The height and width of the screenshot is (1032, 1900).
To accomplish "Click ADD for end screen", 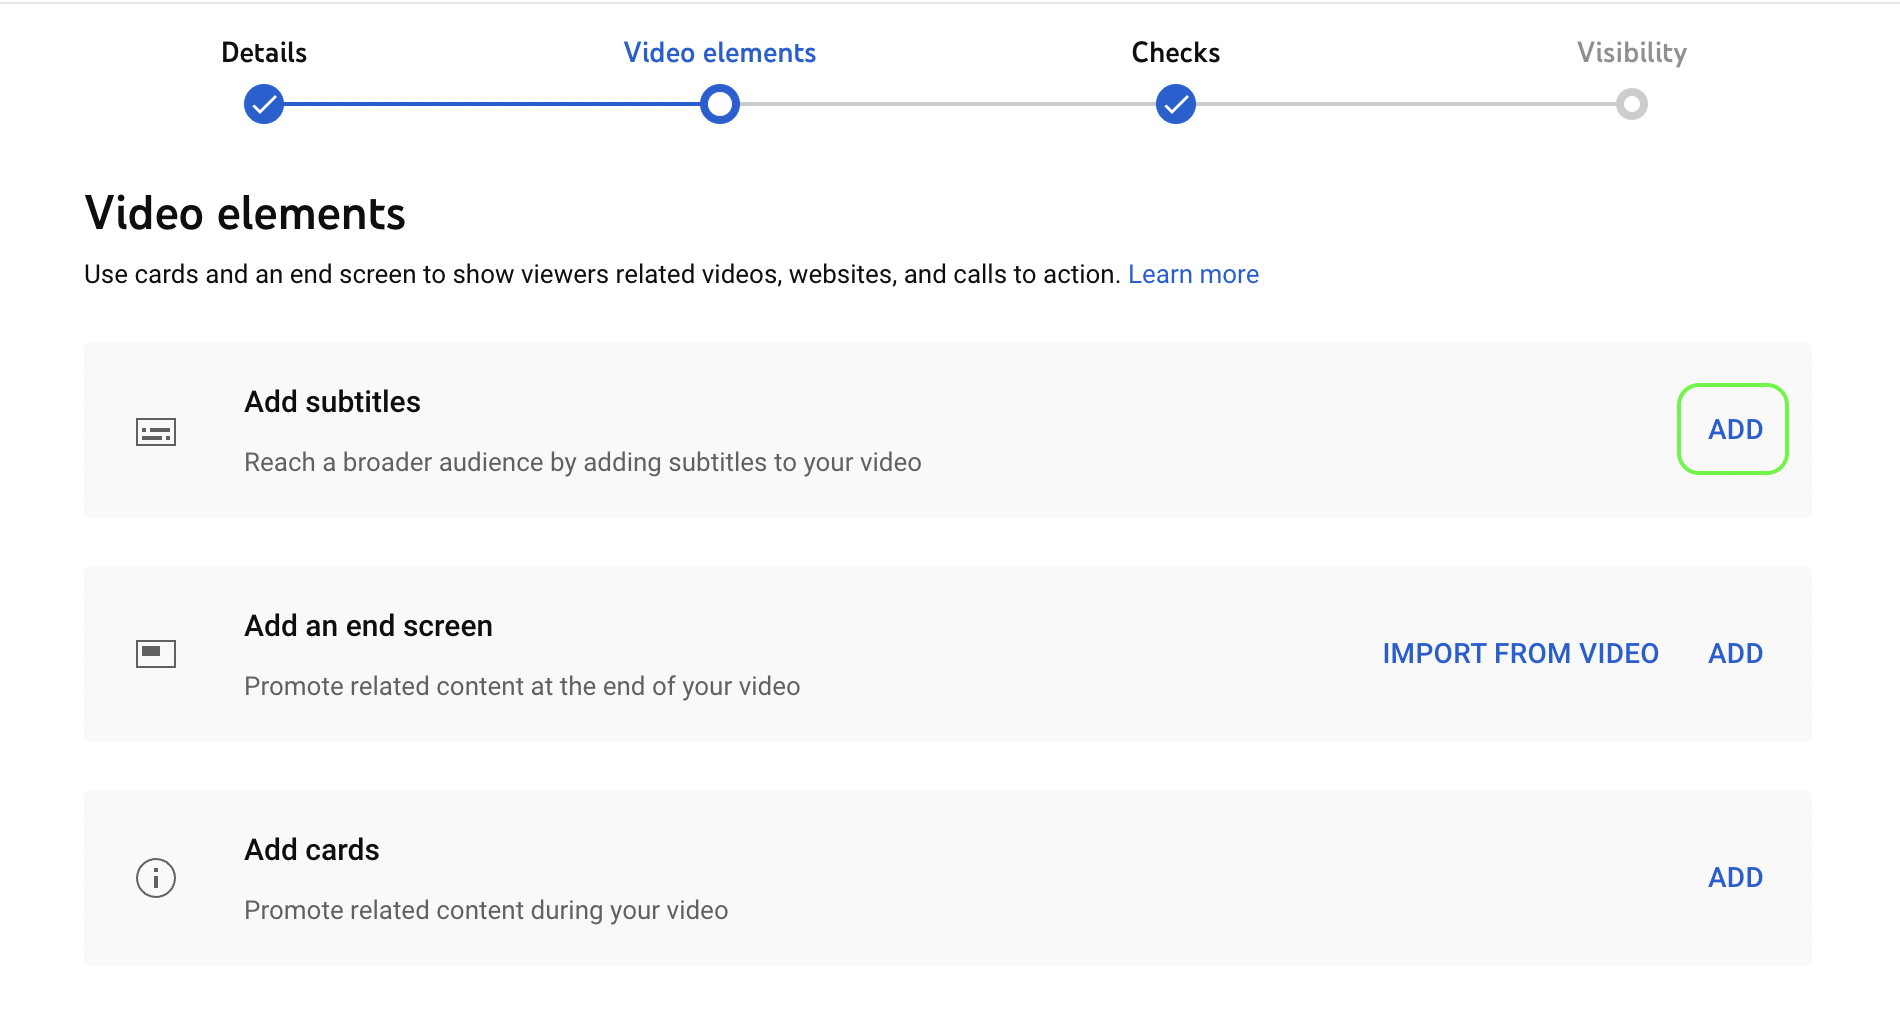I will 1735,654.
